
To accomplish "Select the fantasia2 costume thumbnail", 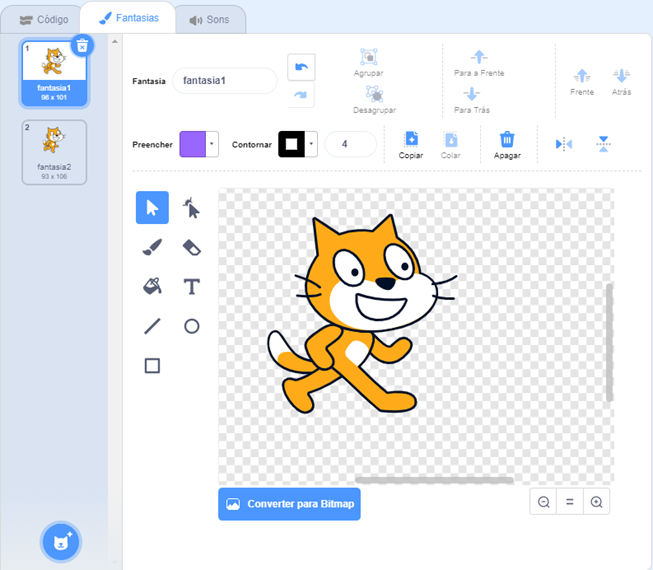I will (54, 151).
